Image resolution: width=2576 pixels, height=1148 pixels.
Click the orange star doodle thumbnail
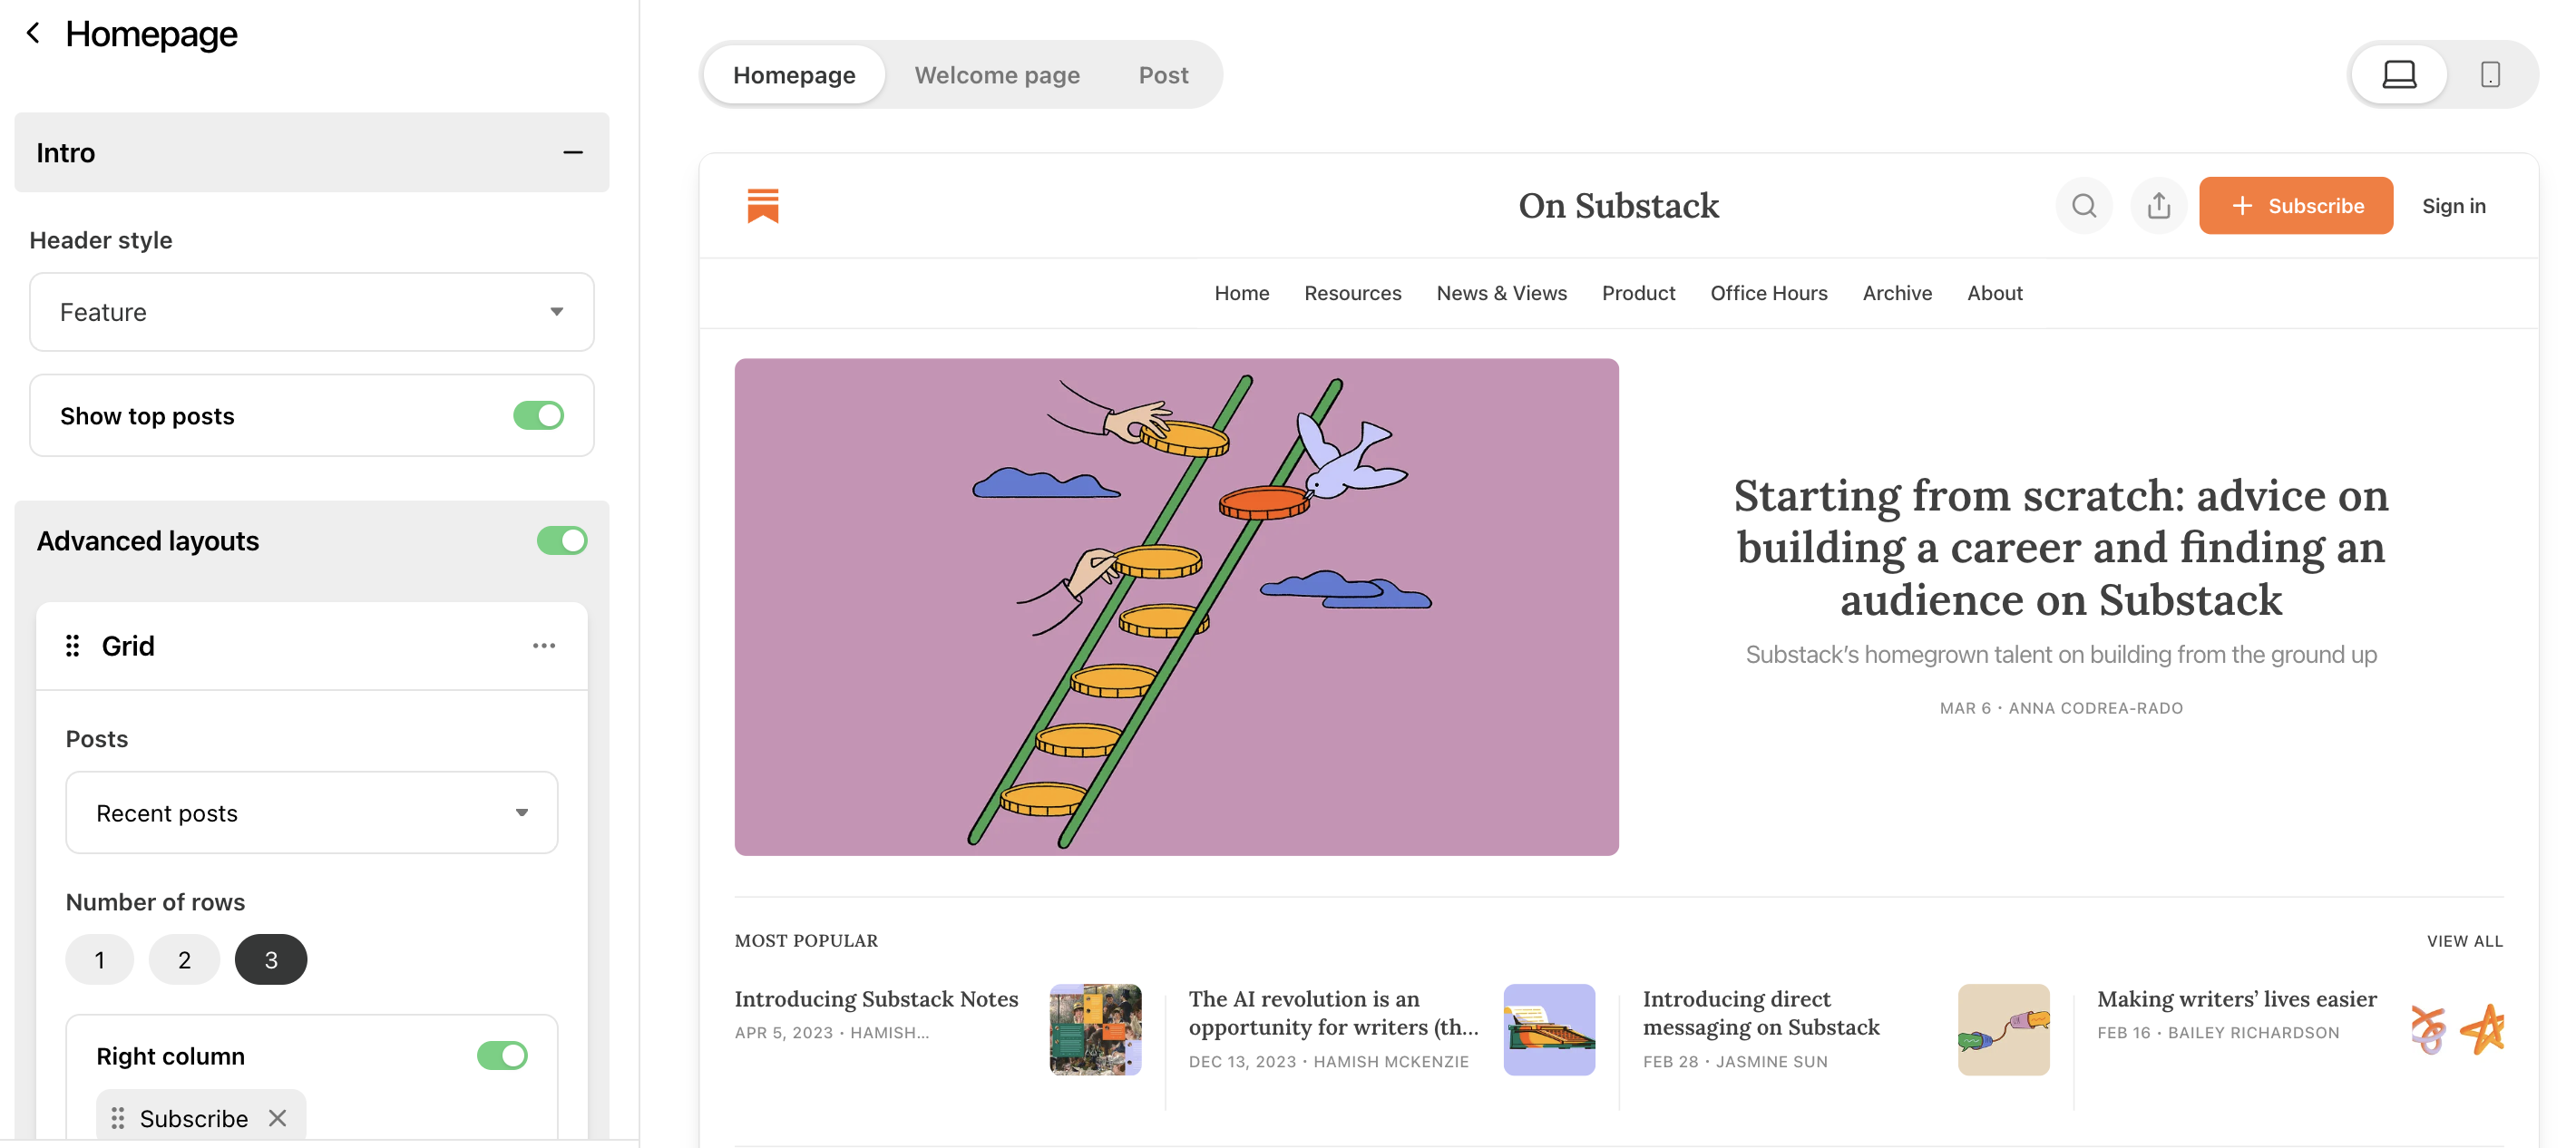click(2457, 1029)
